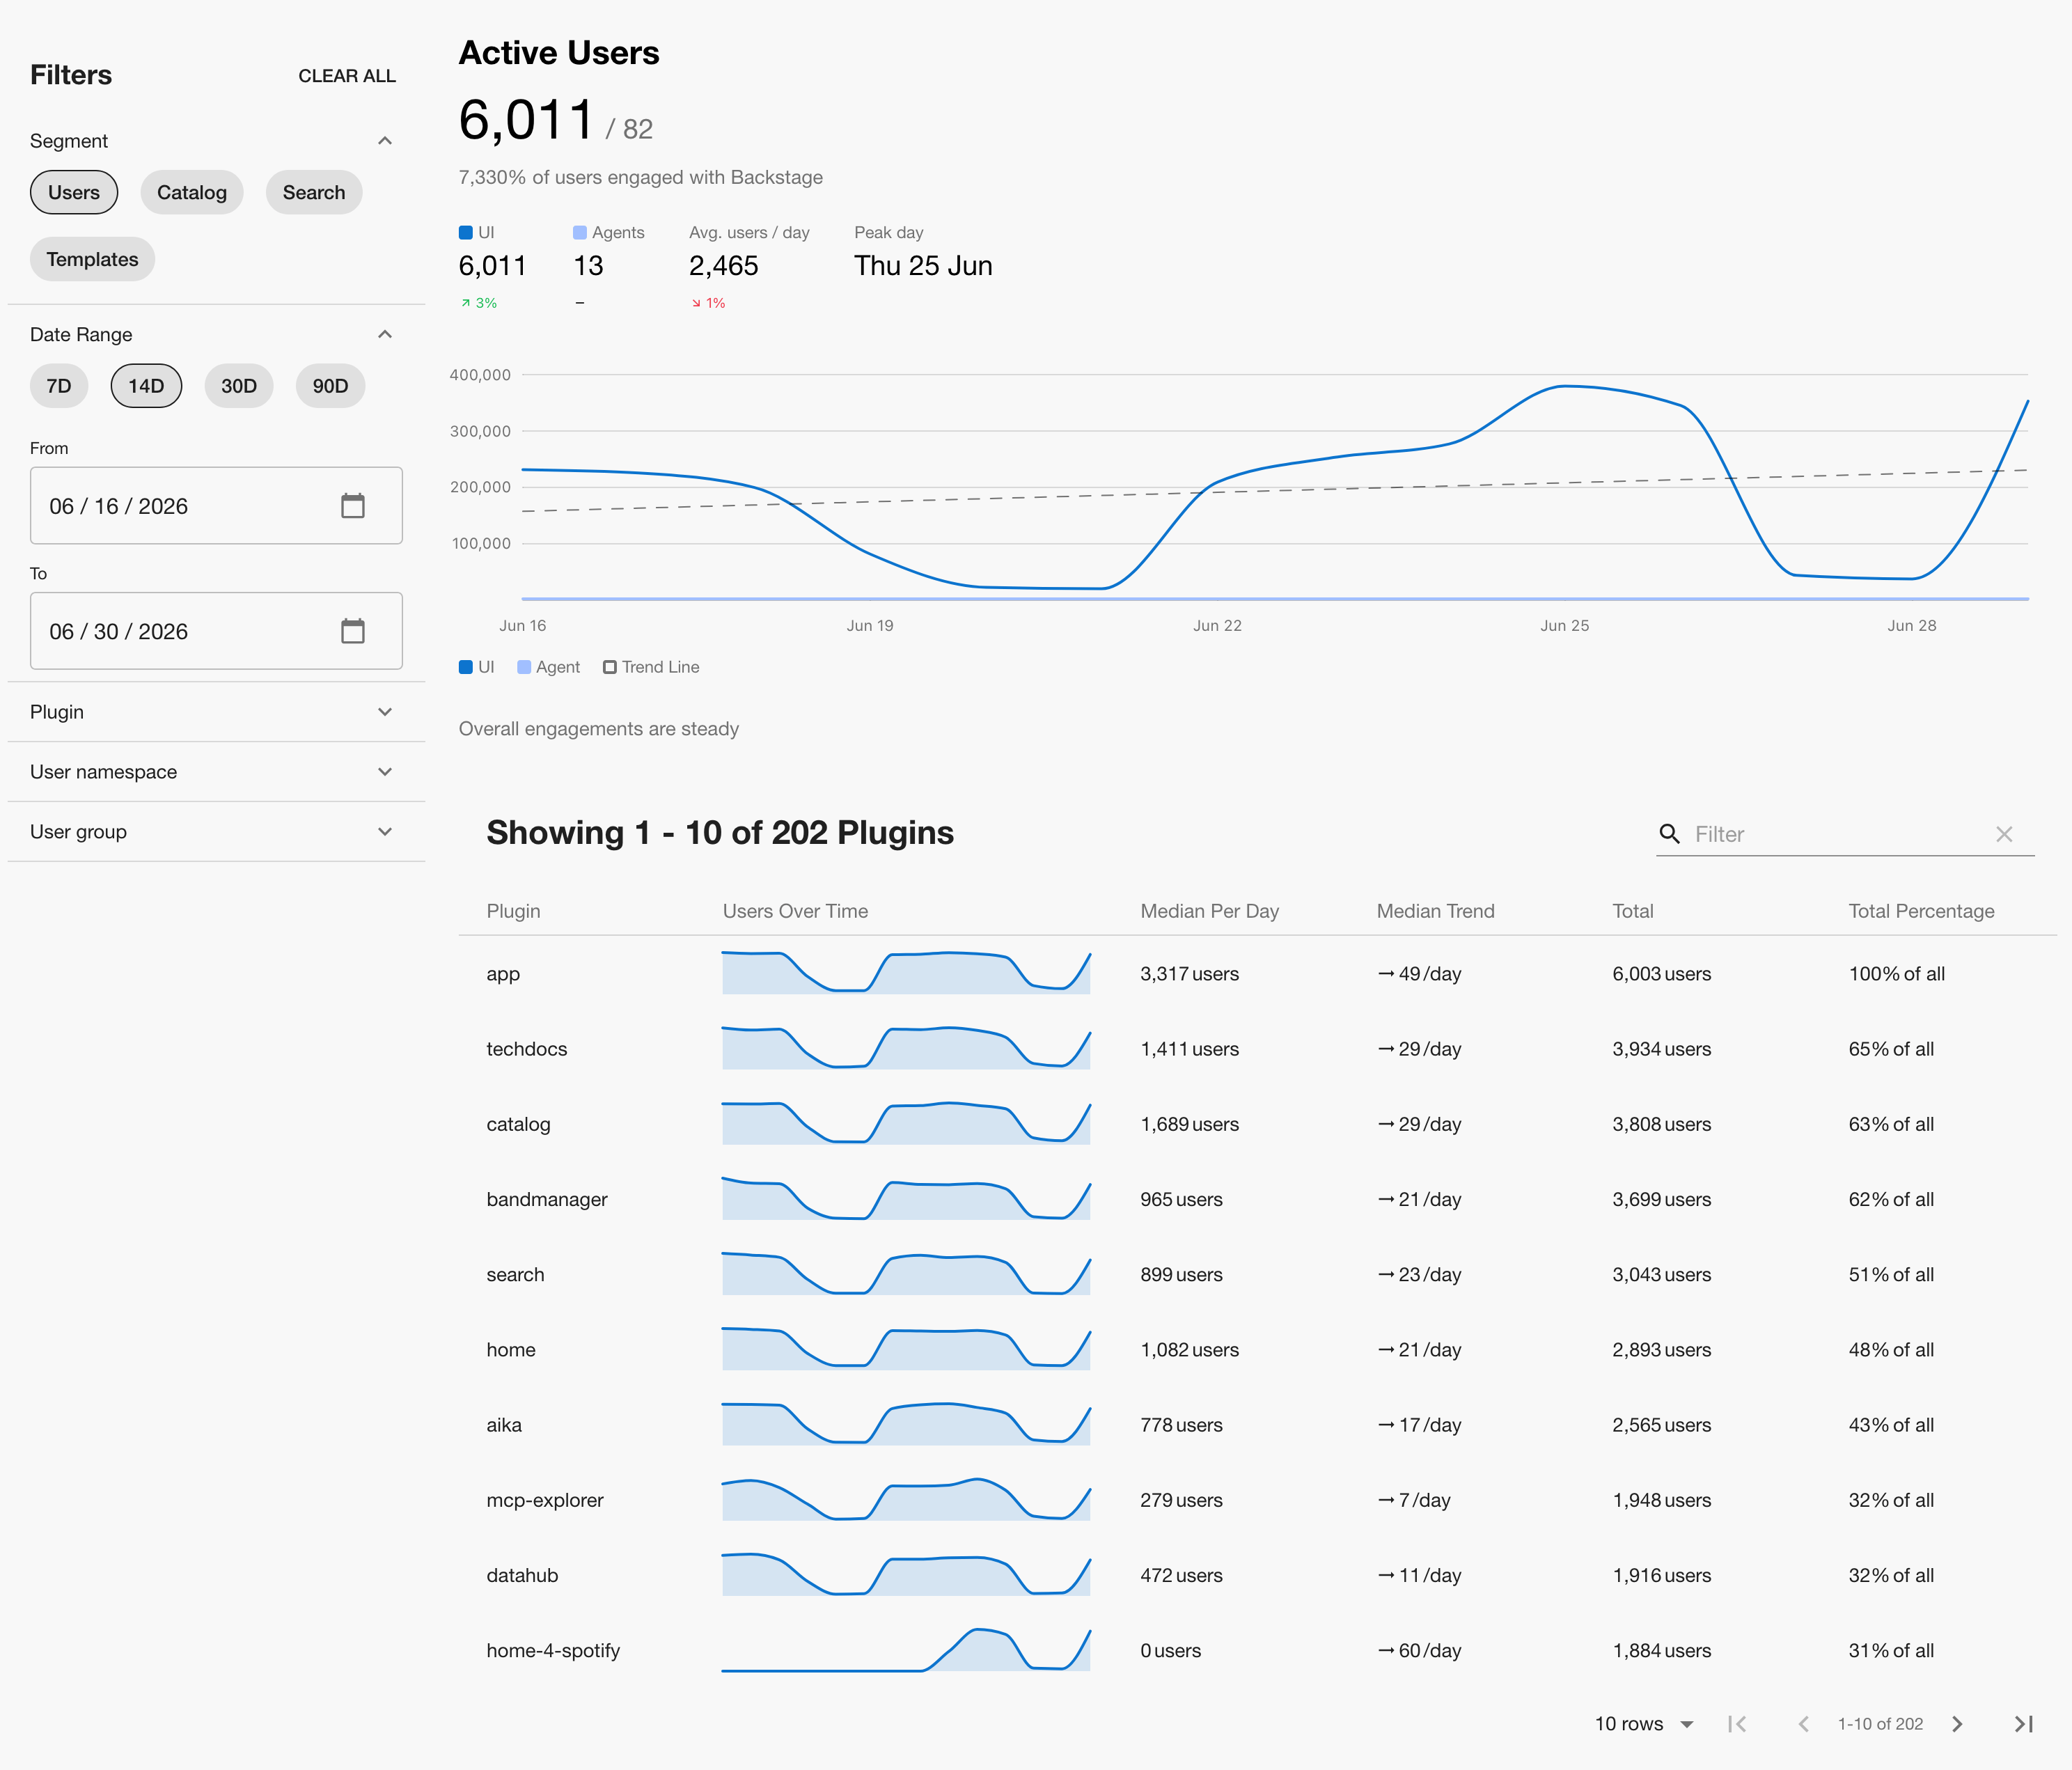Click the Avg. users per day value 2,465

[x=723, y=266]
